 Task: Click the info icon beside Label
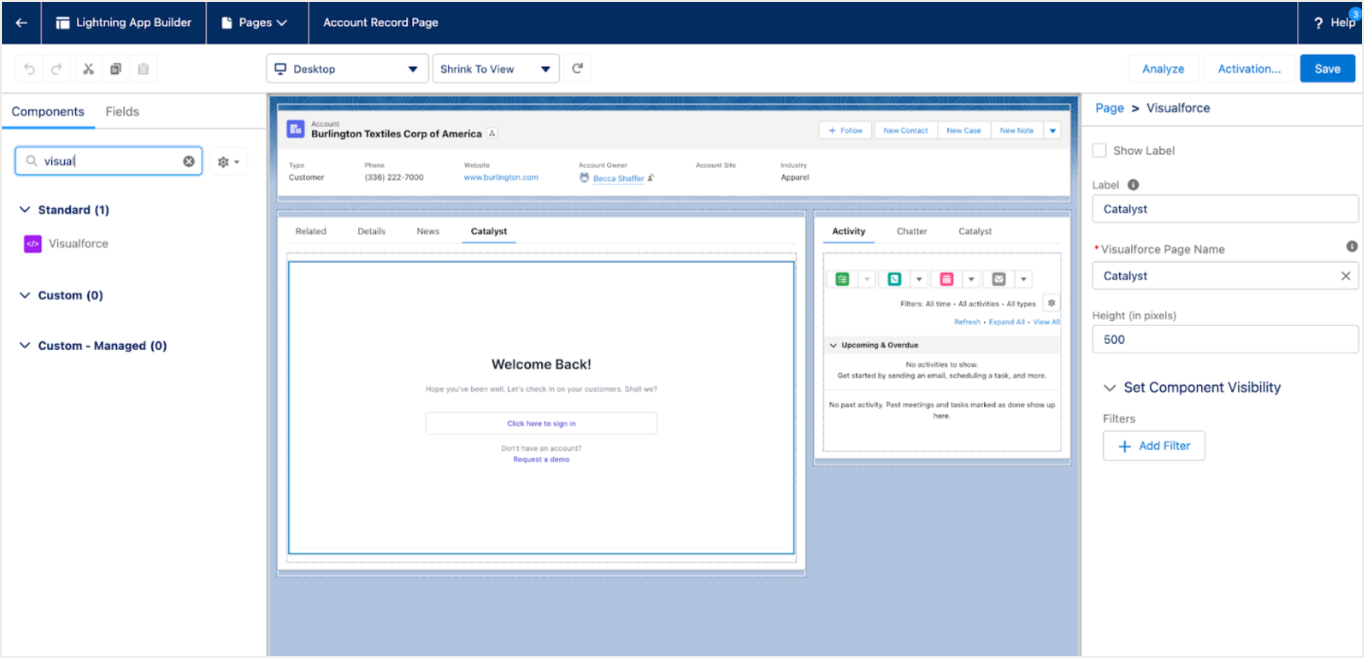pos(1133,185)
